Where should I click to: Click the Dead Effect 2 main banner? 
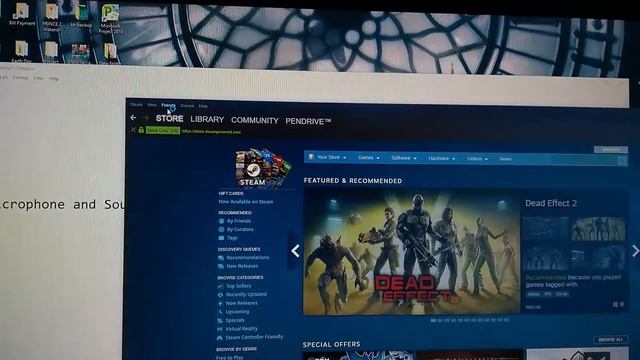click(411, 252)
